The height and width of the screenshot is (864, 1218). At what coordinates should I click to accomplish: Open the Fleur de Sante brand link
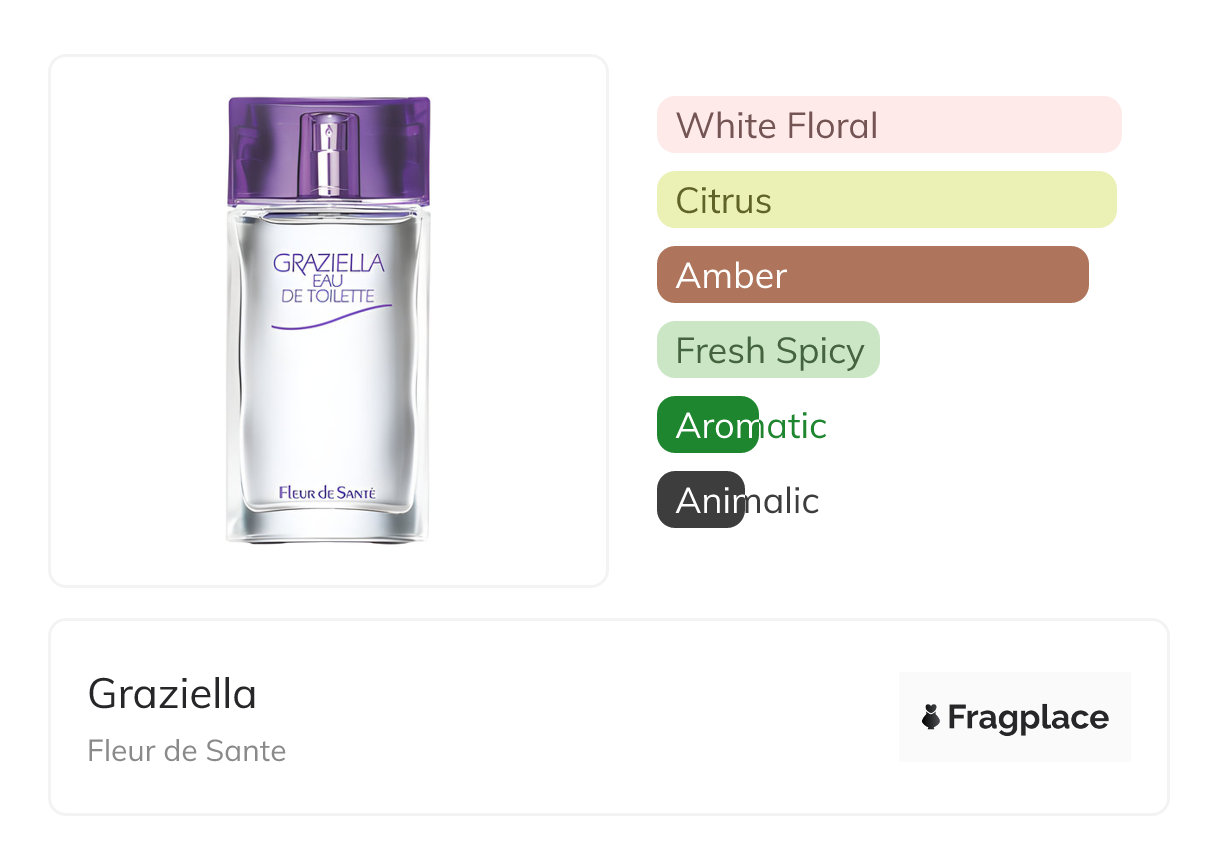pos(186,751)
